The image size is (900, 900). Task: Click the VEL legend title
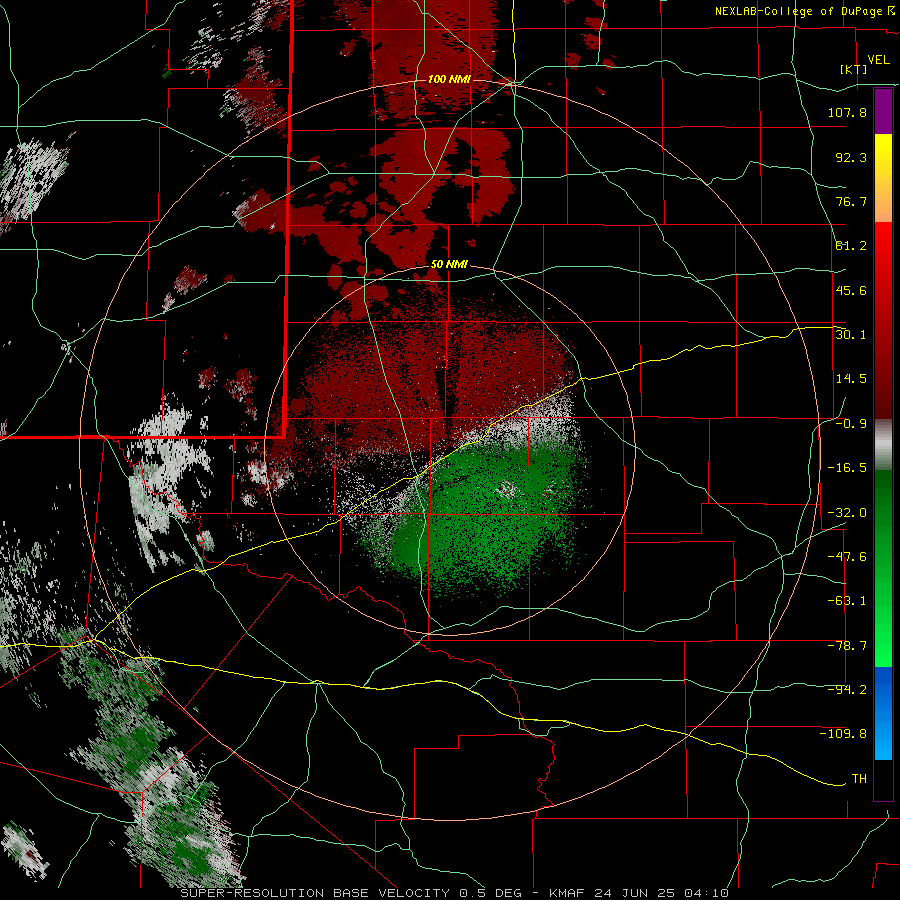878,60
